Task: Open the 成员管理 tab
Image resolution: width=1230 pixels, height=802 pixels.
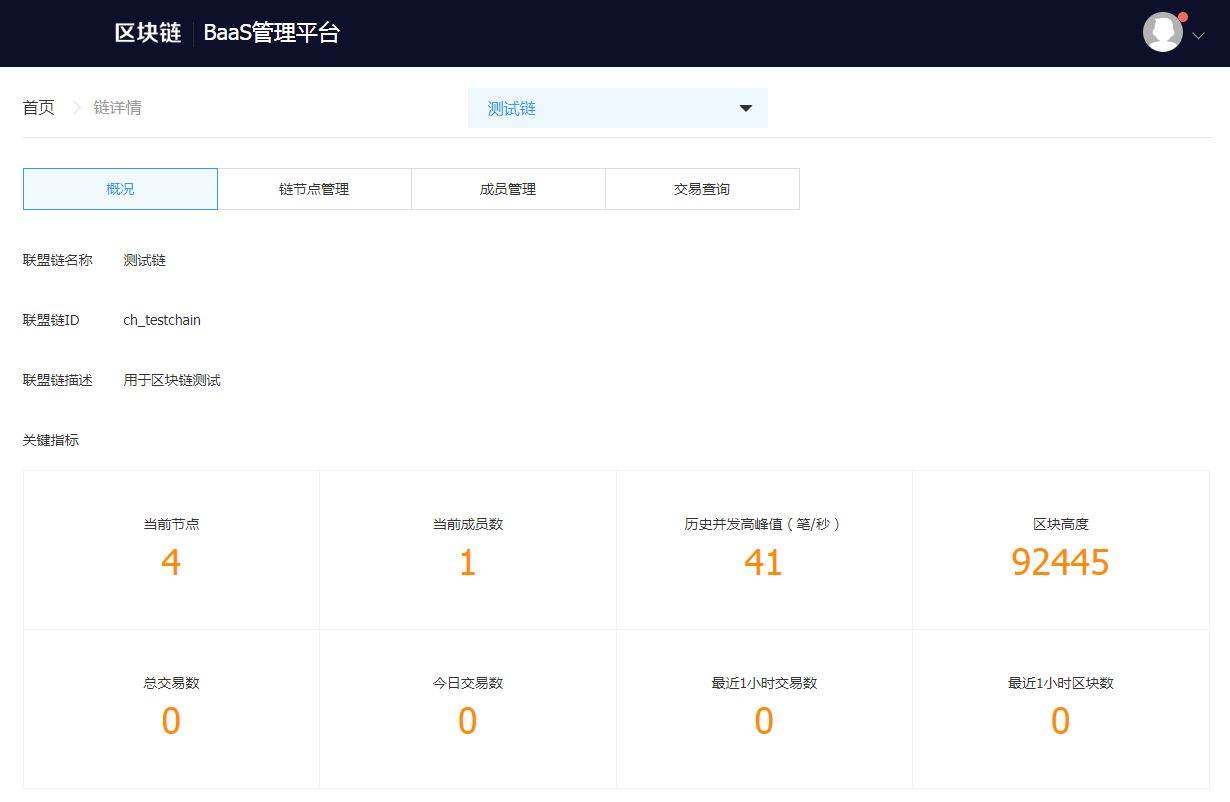Action: (x=508, y=188)
